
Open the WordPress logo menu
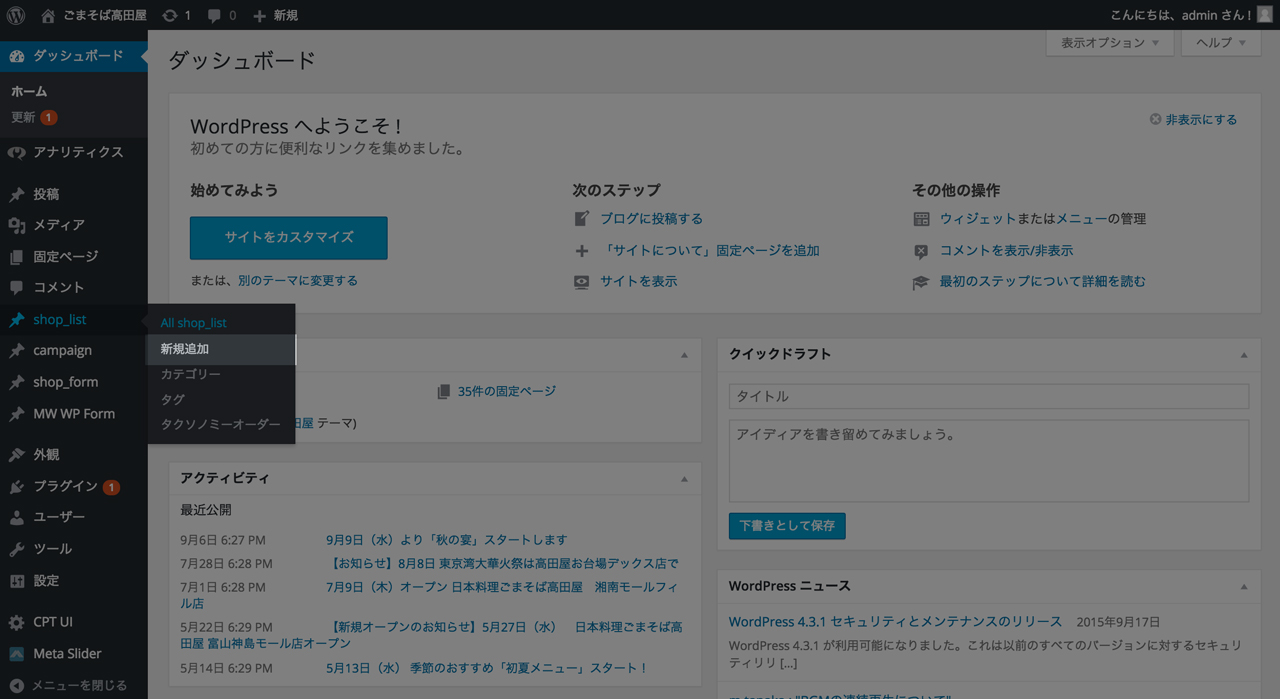point(16,15)
